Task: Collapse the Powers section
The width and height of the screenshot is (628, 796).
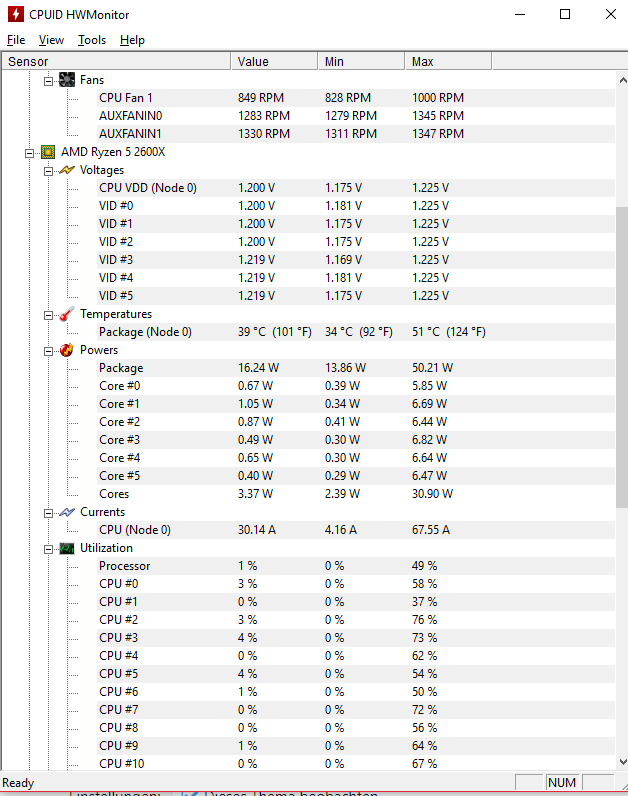Action: point(48,351)
